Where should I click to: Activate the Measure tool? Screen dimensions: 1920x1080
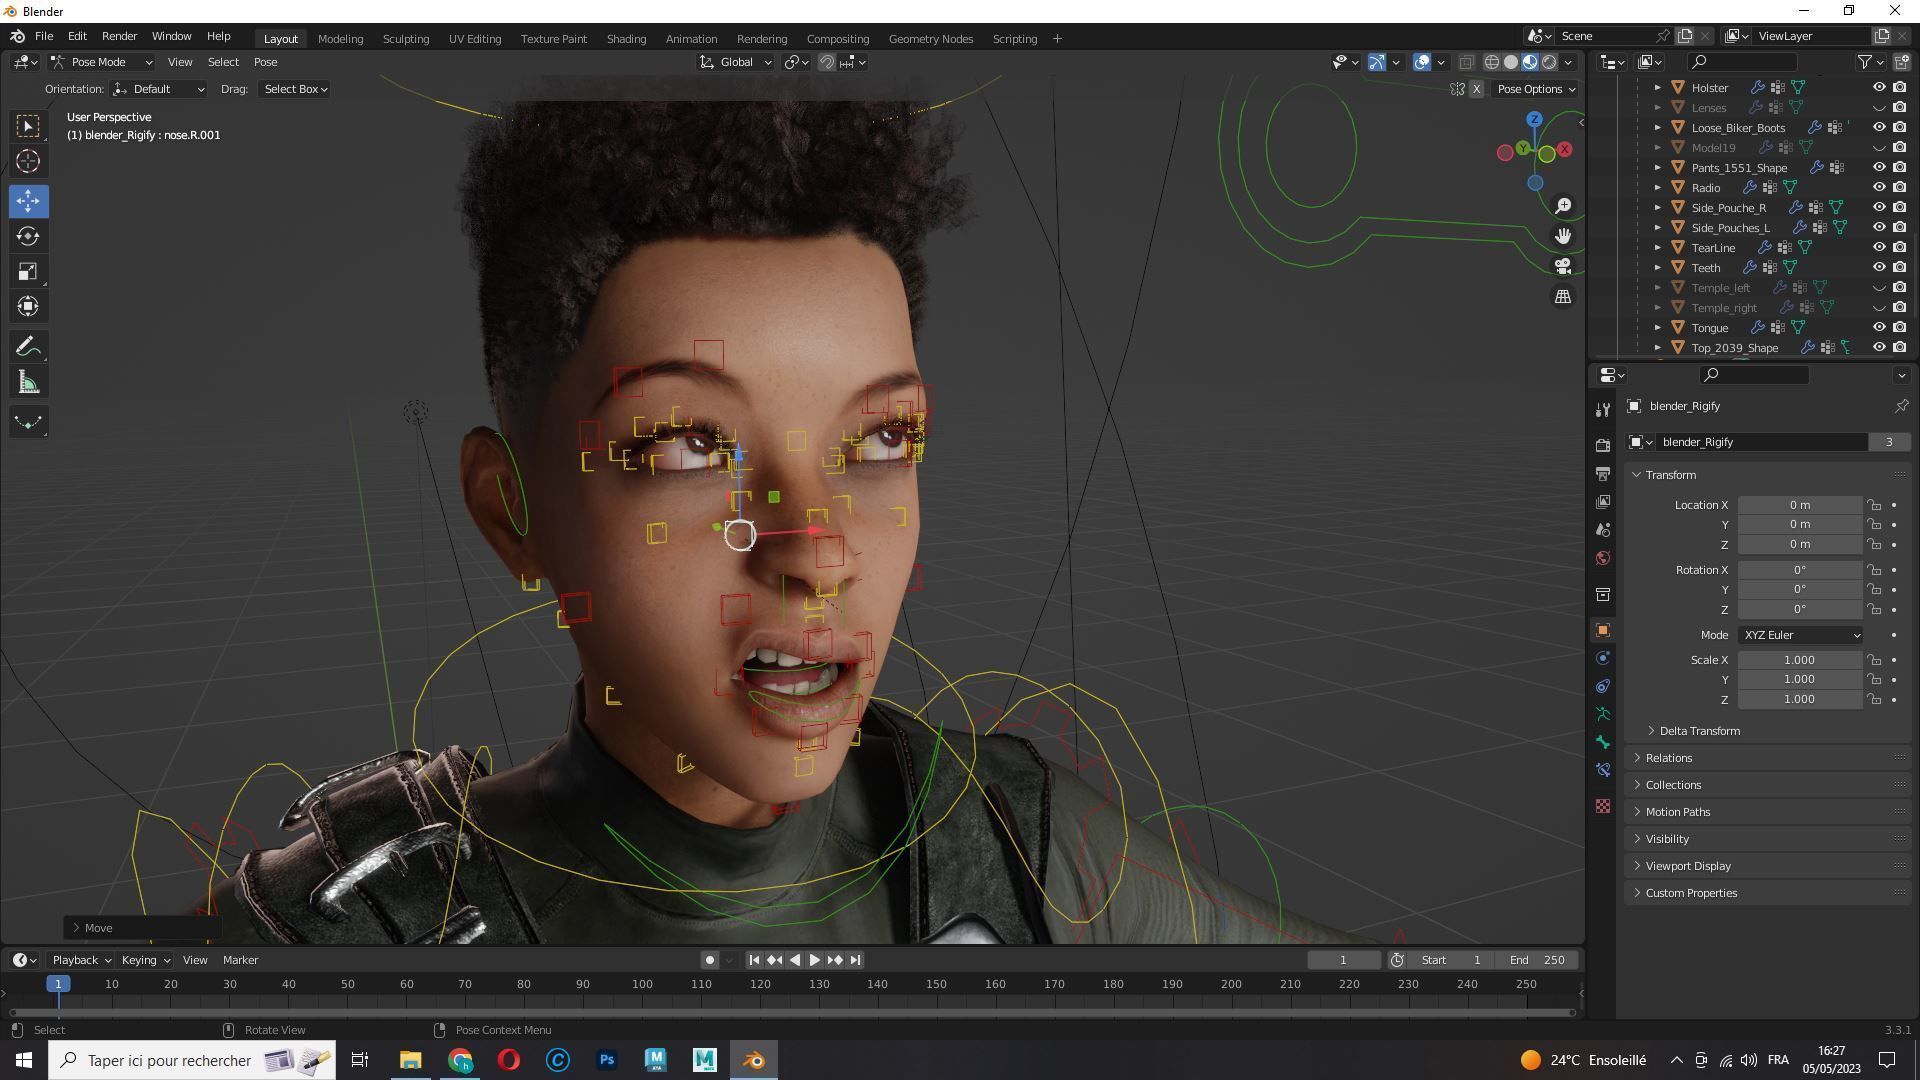[x=28, y=381]
